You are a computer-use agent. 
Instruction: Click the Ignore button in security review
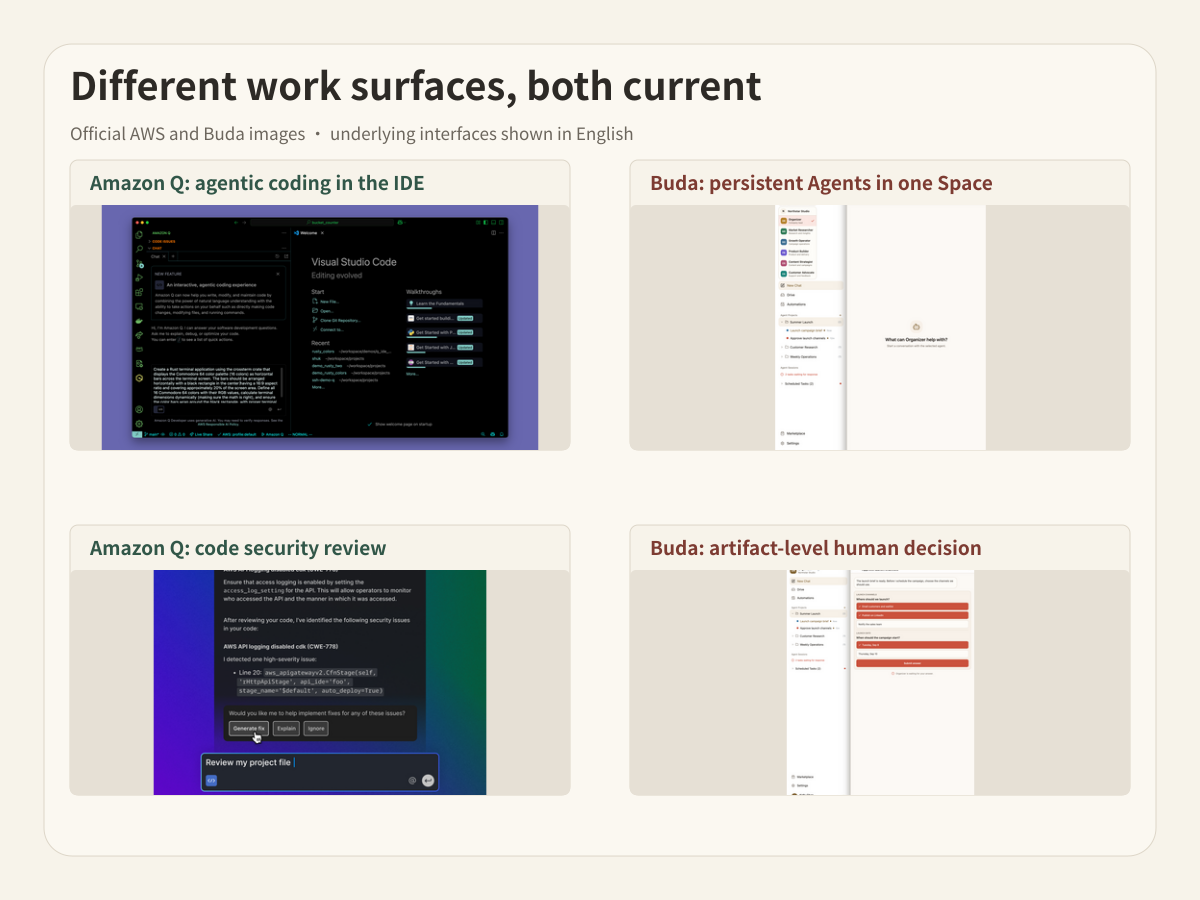pyautogui.click(x=316, y=728)
